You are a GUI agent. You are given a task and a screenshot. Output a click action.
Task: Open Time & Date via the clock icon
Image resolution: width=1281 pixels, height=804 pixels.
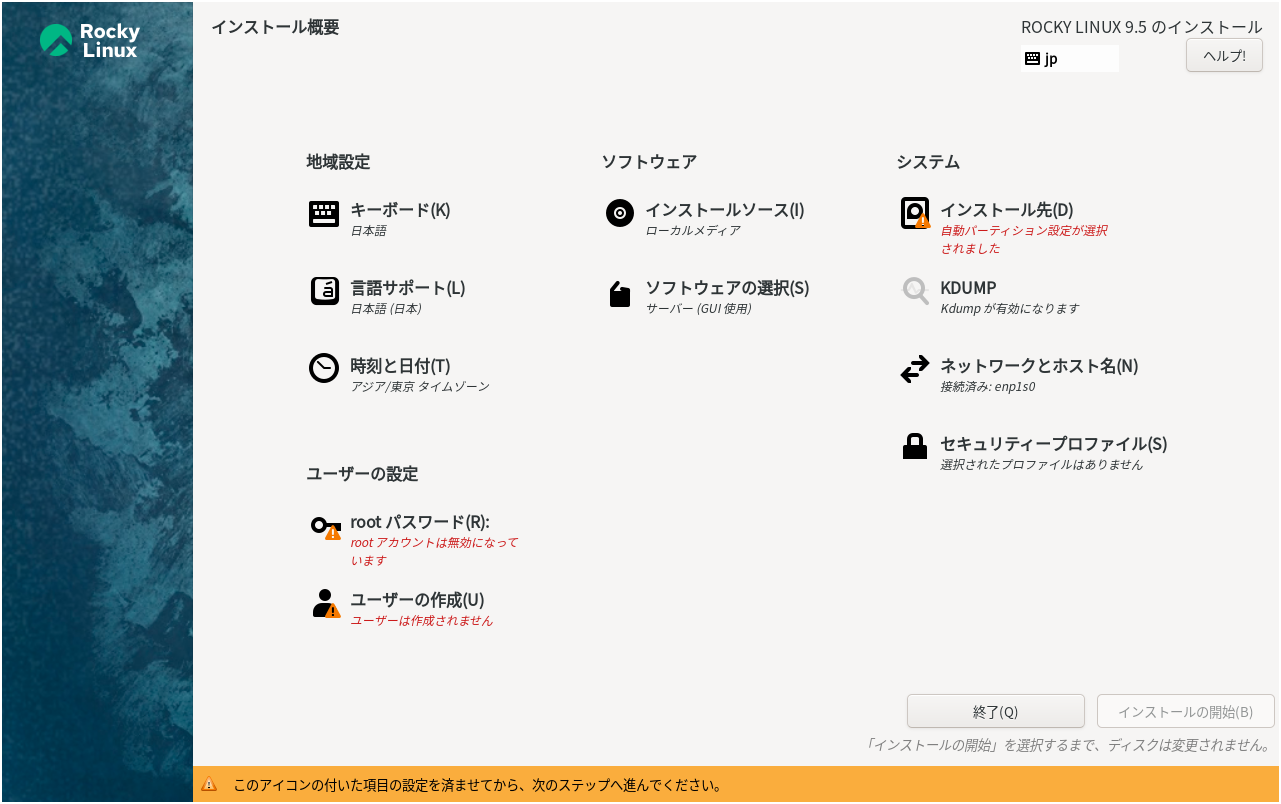coord(324,368)
